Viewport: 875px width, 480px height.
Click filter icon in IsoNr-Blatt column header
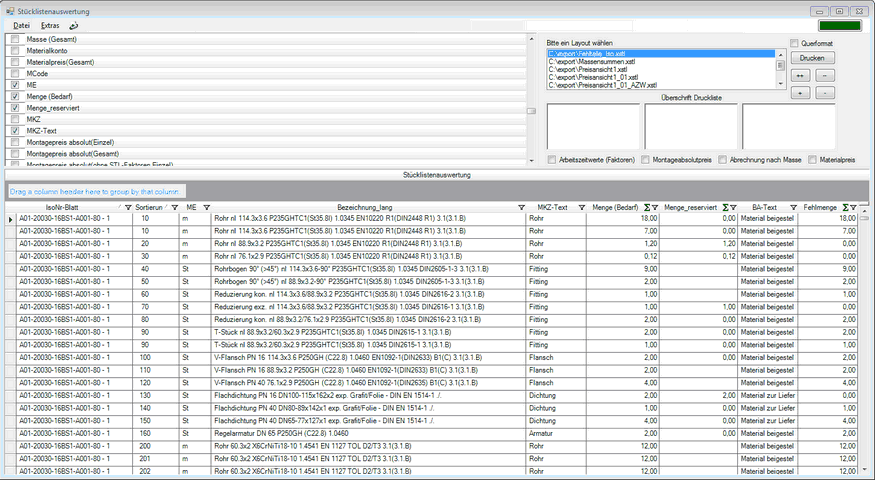coord(126,207)
